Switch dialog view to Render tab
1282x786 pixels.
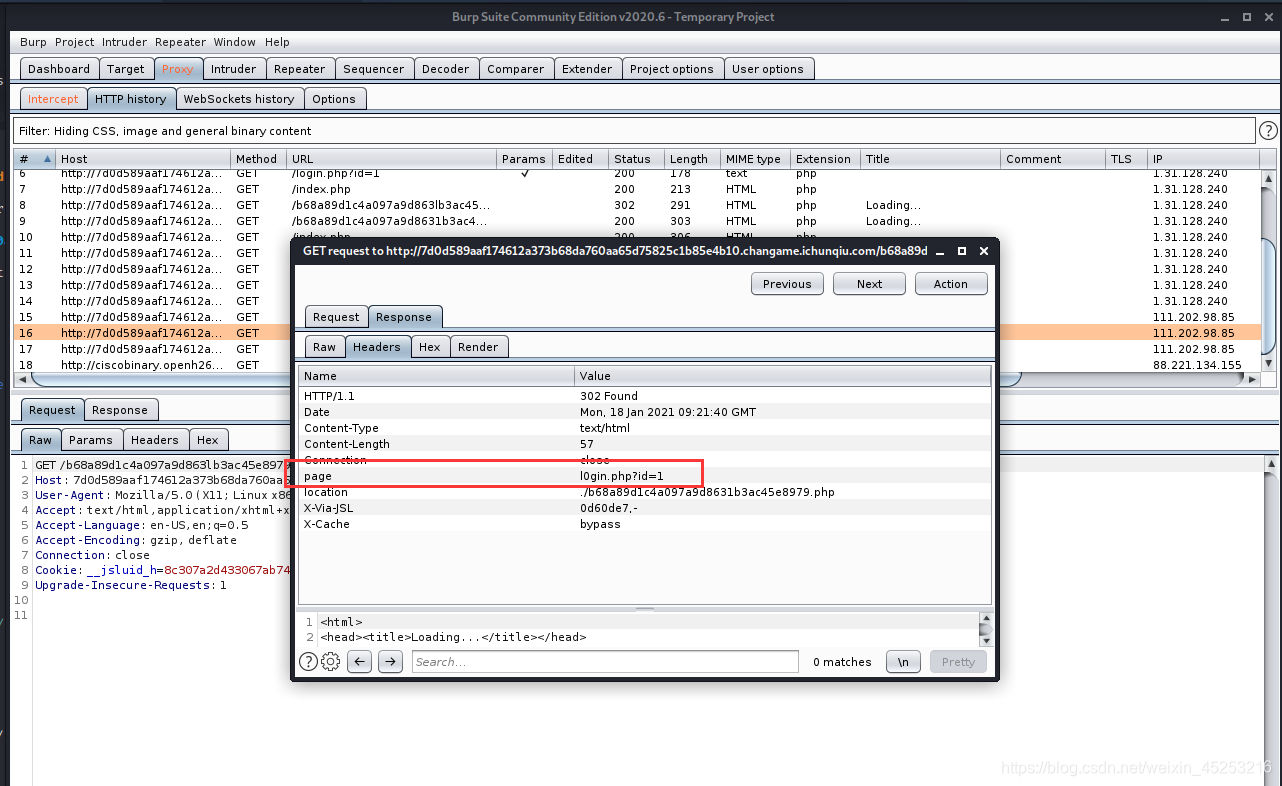tap(478, 347)
